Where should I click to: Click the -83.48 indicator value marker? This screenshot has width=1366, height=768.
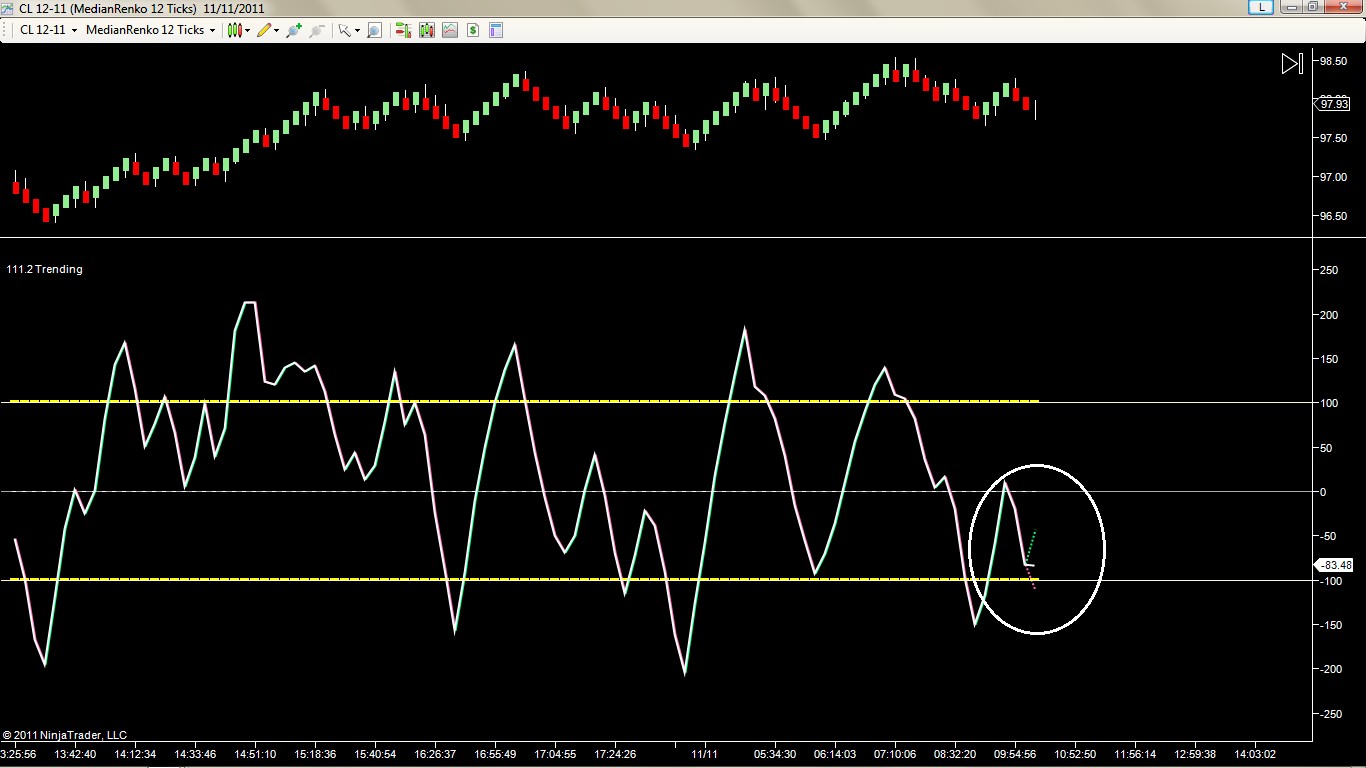[x=1333, y=565]
